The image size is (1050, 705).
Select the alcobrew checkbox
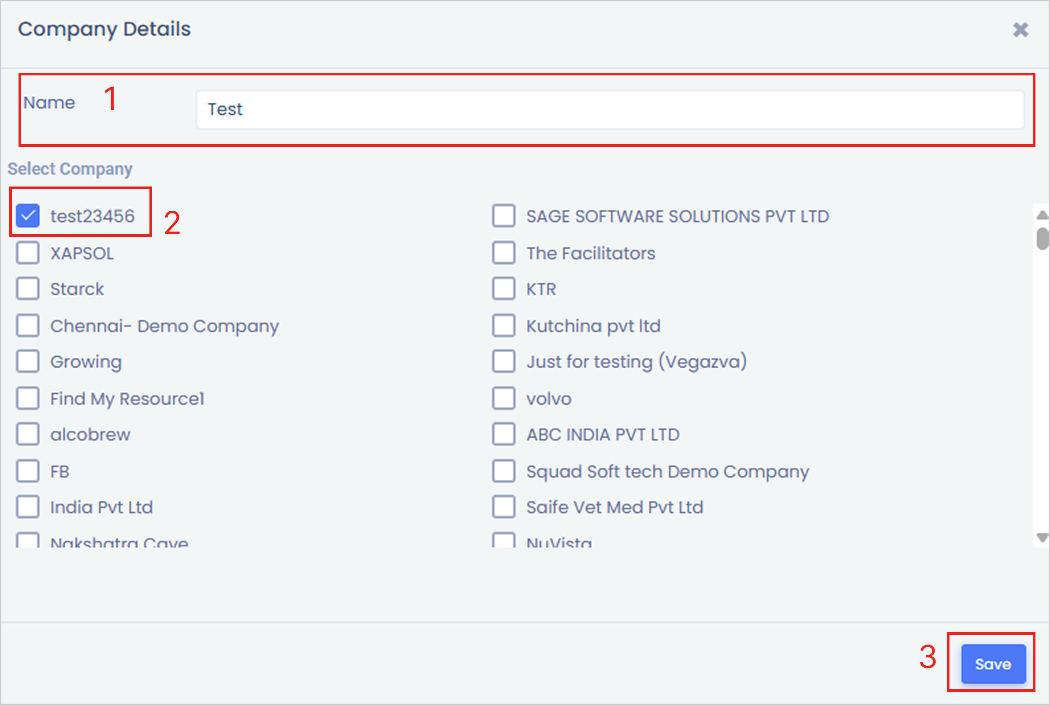pyautogui.click(x=28, y=434)
